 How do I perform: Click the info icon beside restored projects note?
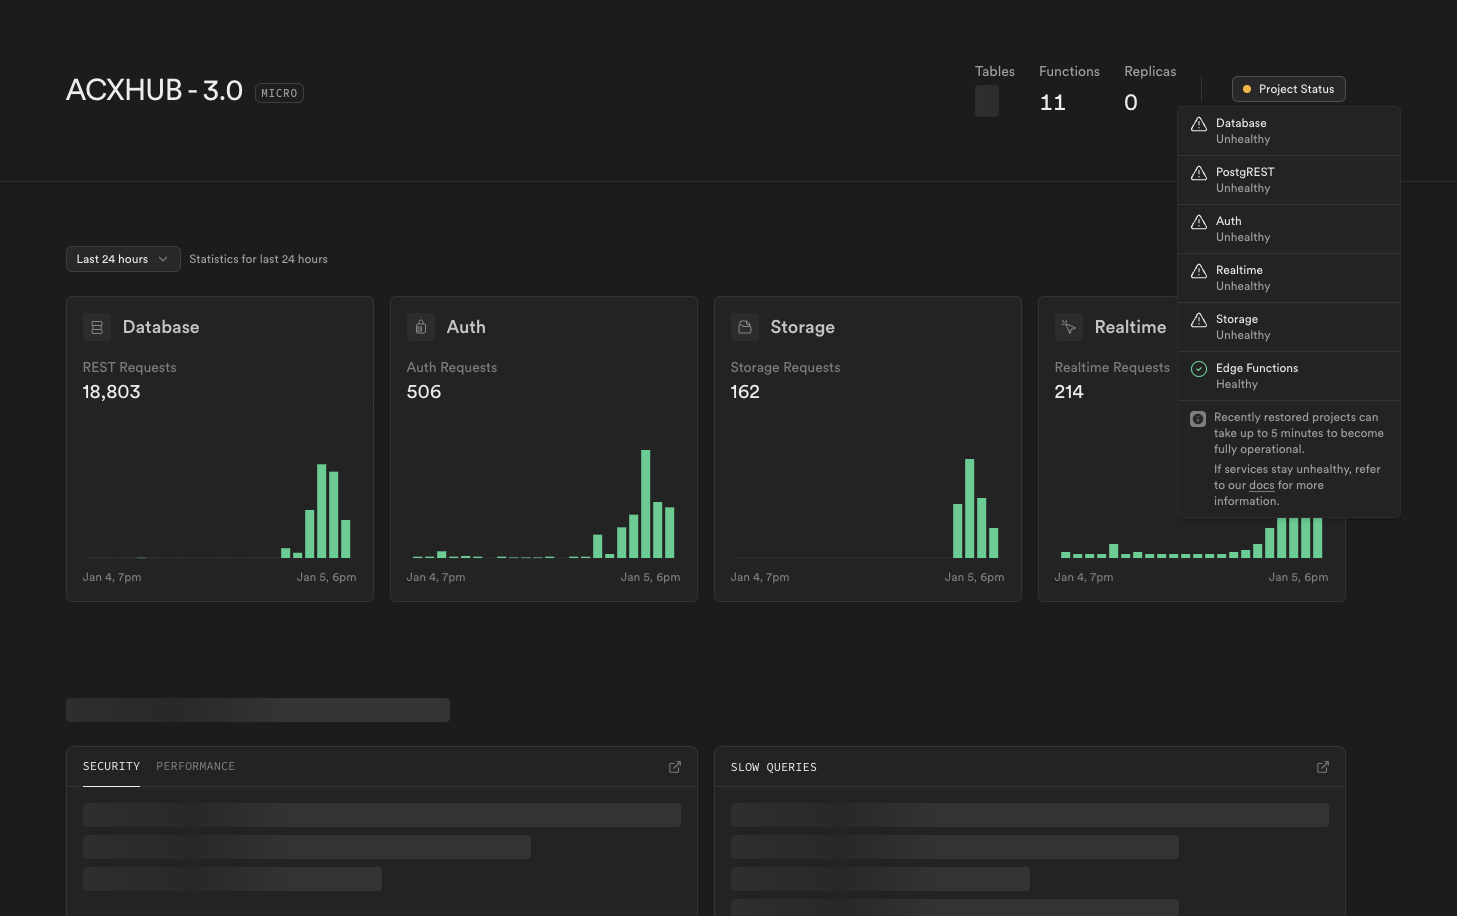(x=1198, y=419)
